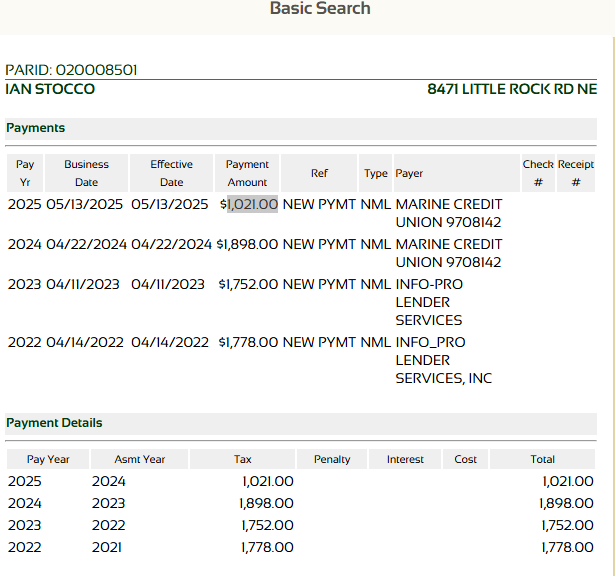This screenshot has width=615, height=576.
Task: Click the Receipt # column header
Action: click(x=576, y=173)
